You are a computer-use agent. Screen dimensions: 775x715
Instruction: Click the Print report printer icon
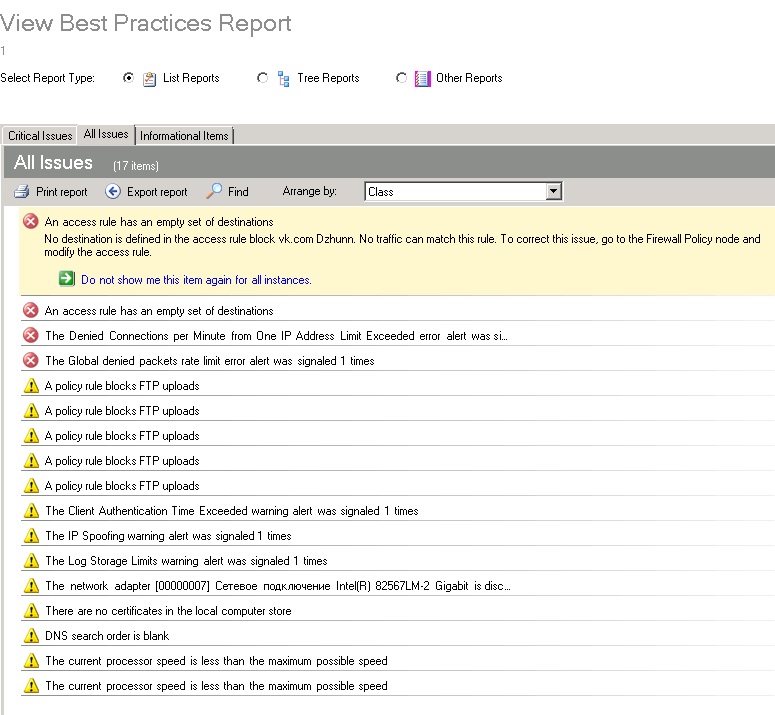tap(21, 192)
